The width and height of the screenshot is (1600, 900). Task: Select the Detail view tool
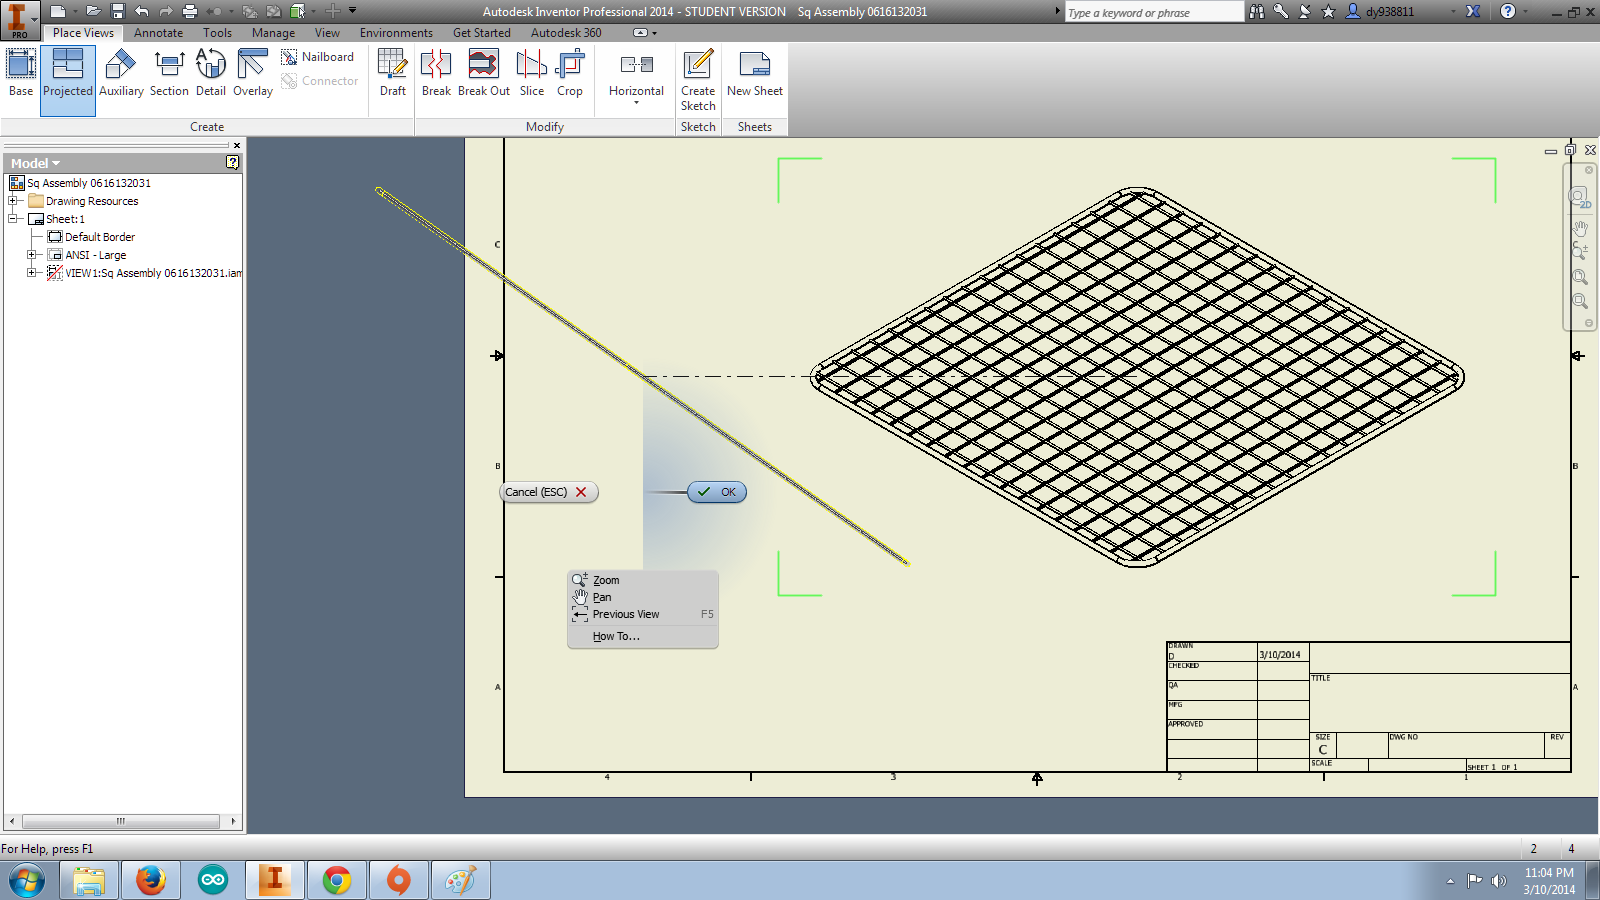pos(210,75)
